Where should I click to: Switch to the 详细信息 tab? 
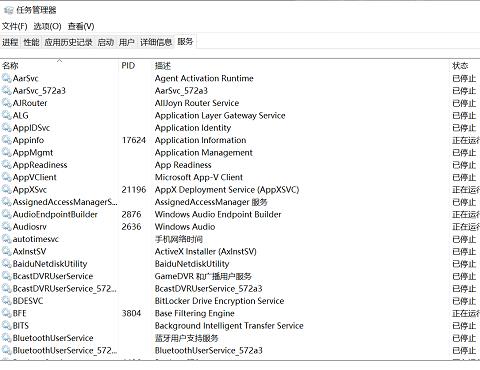pyautogui.click(x=156, y=42)
